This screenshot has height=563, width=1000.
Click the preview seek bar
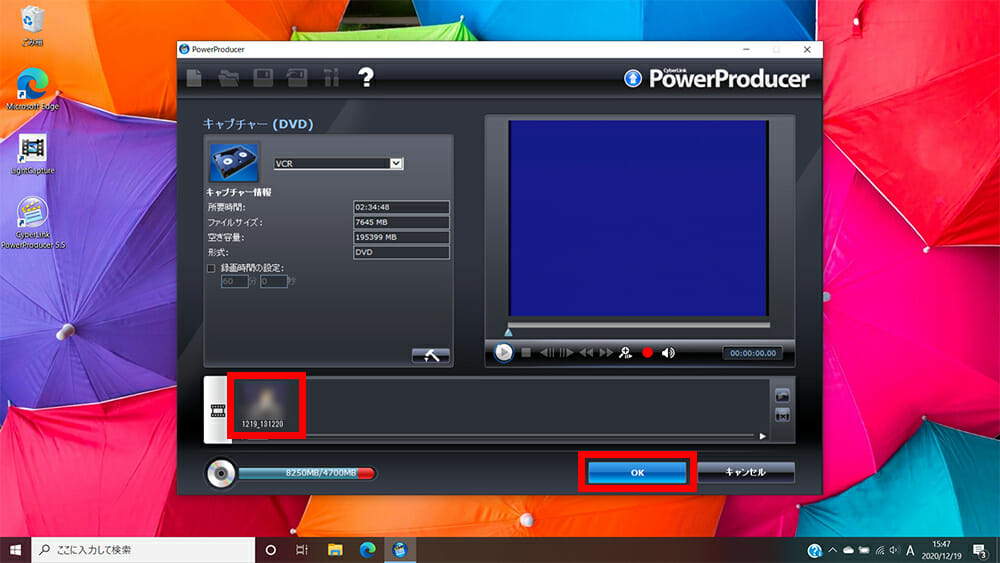(x=638, y=325)
